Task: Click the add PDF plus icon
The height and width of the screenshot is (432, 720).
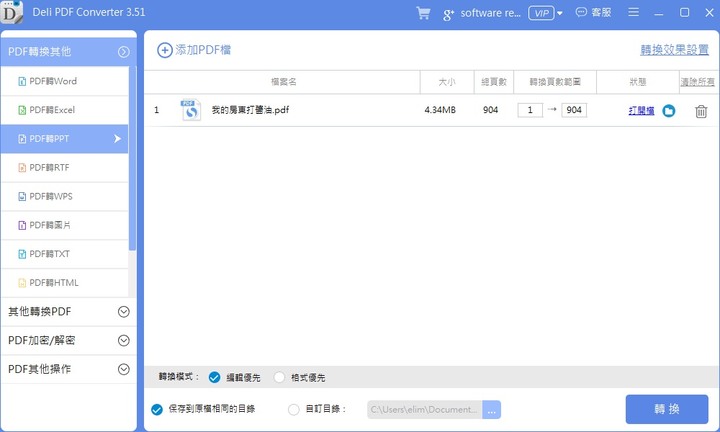Action: 165,50
